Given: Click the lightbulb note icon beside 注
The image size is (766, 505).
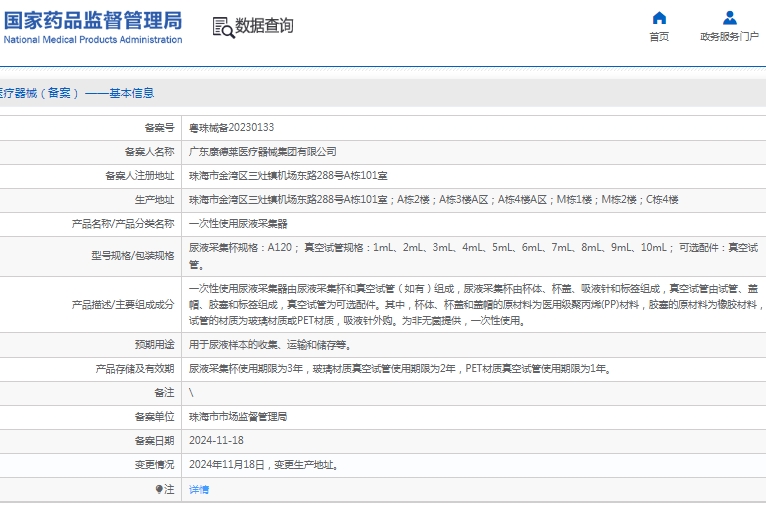Looking at the screenshot, I should click(159, 489).
